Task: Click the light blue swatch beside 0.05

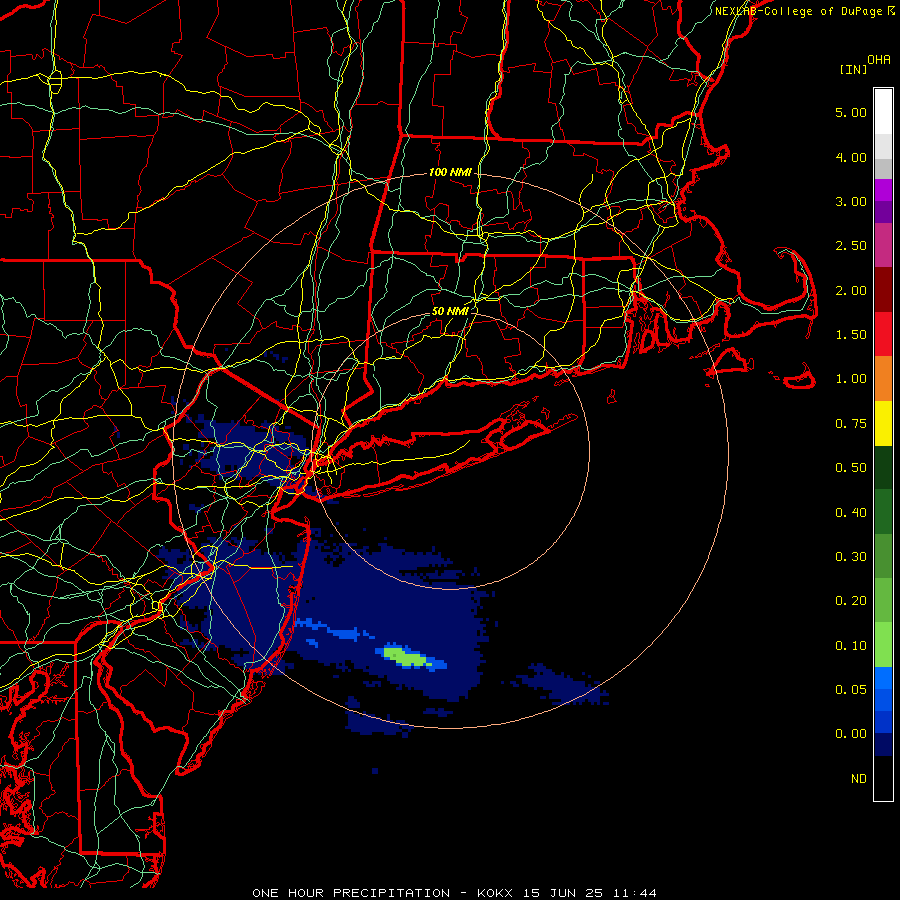Action: (883, 678)
